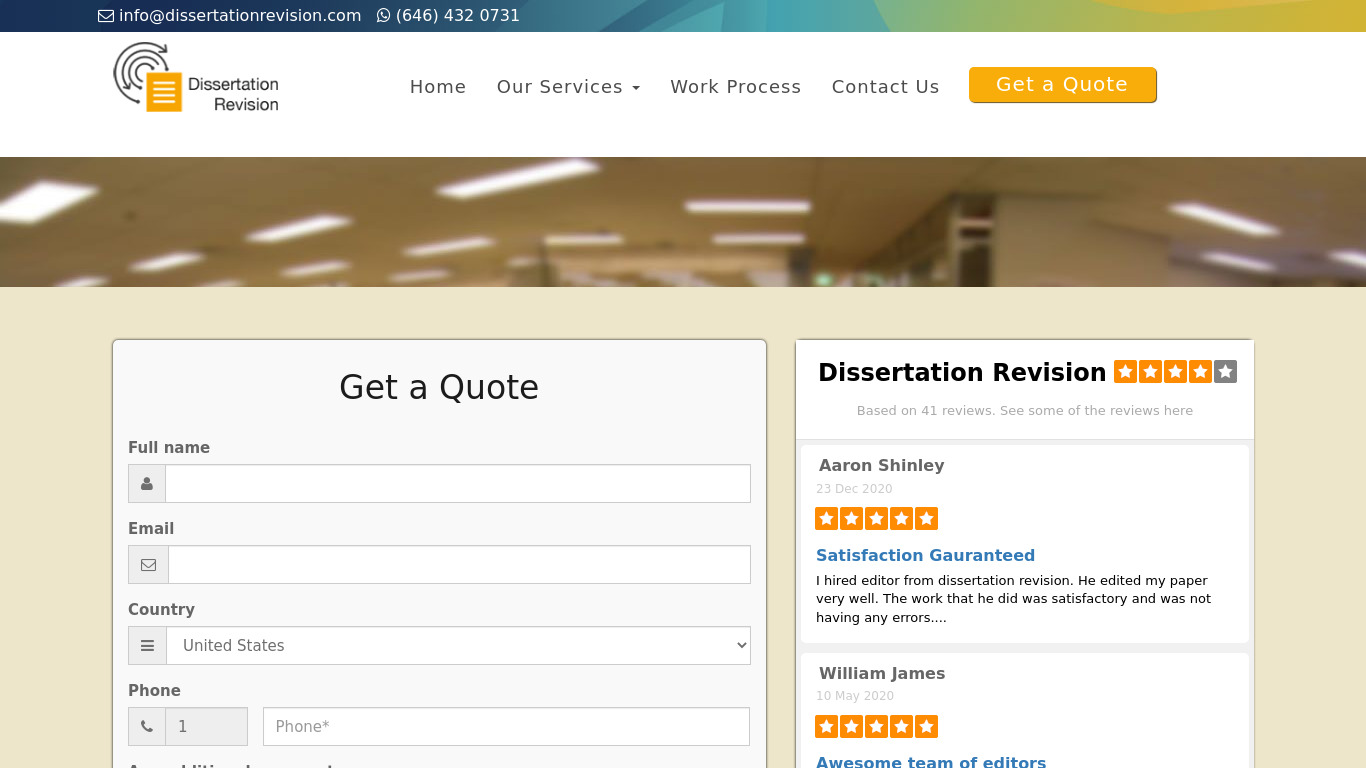
Task: Click the Dissertation Revision logo
Action: (196, 77)
